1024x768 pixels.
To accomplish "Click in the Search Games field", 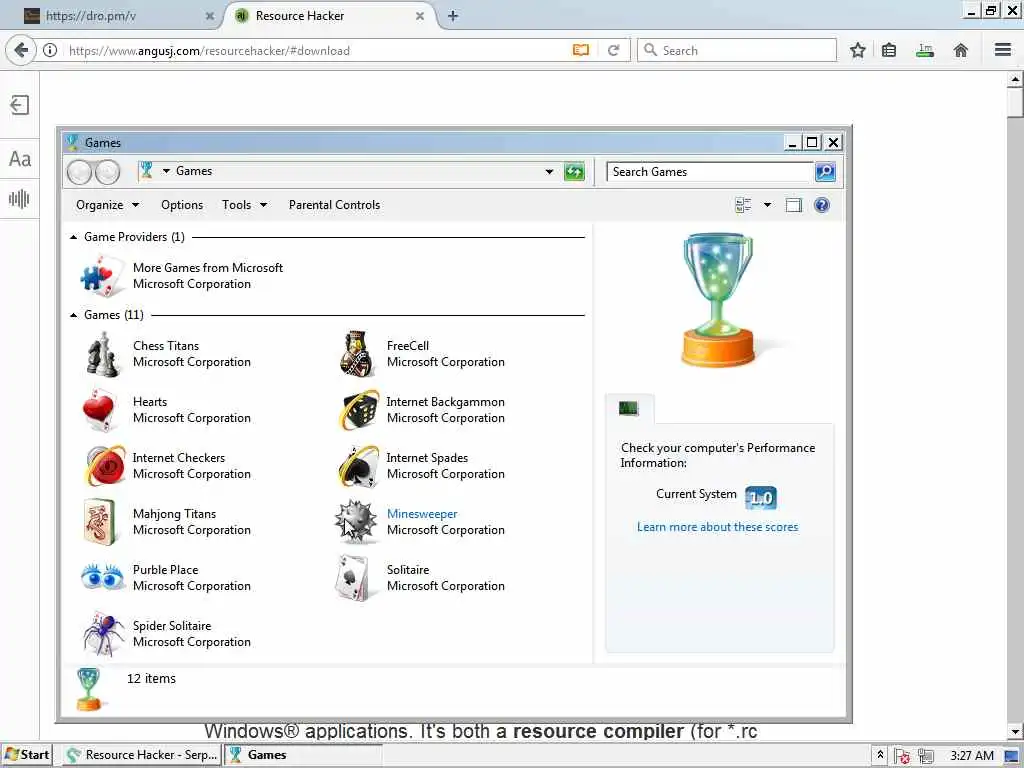I will pos(709,172).
